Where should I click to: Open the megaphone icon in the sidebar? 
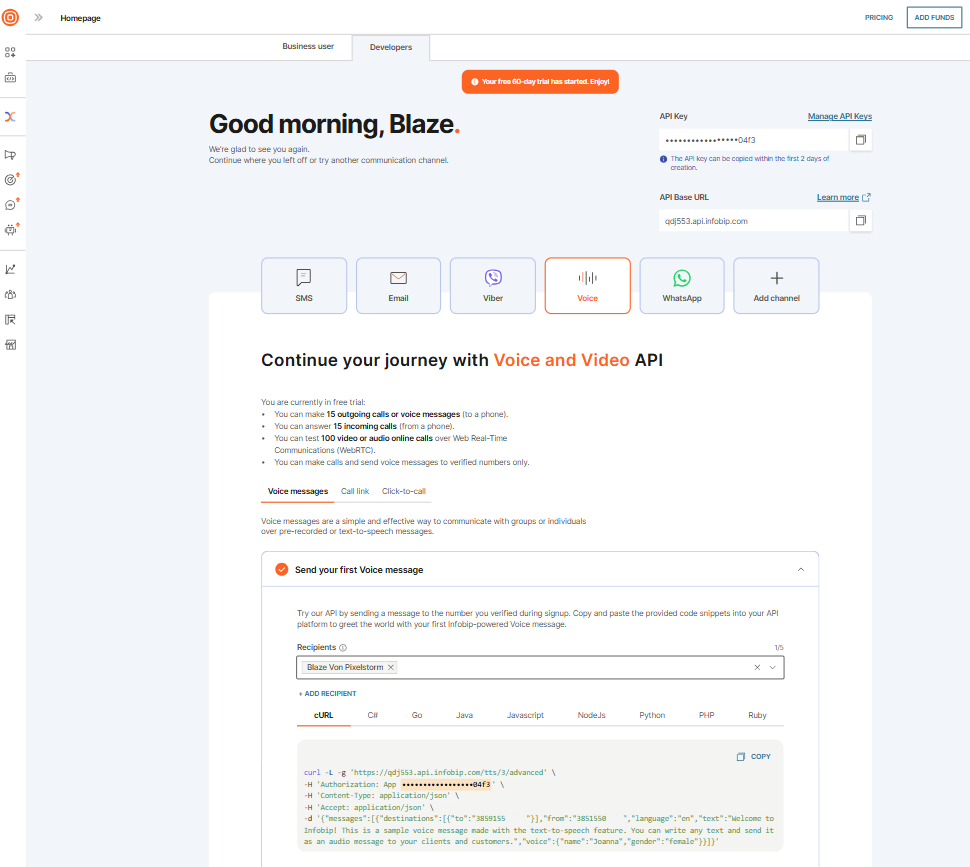[x=11, y=155]
